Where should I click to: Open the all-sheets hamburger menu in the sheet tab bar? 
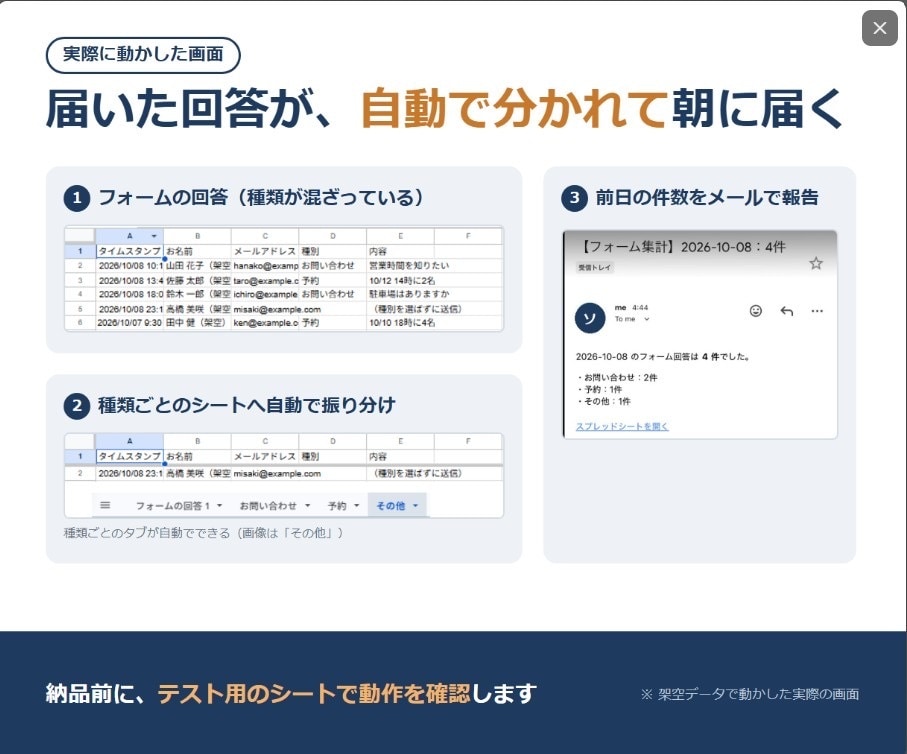coord(105,505)
